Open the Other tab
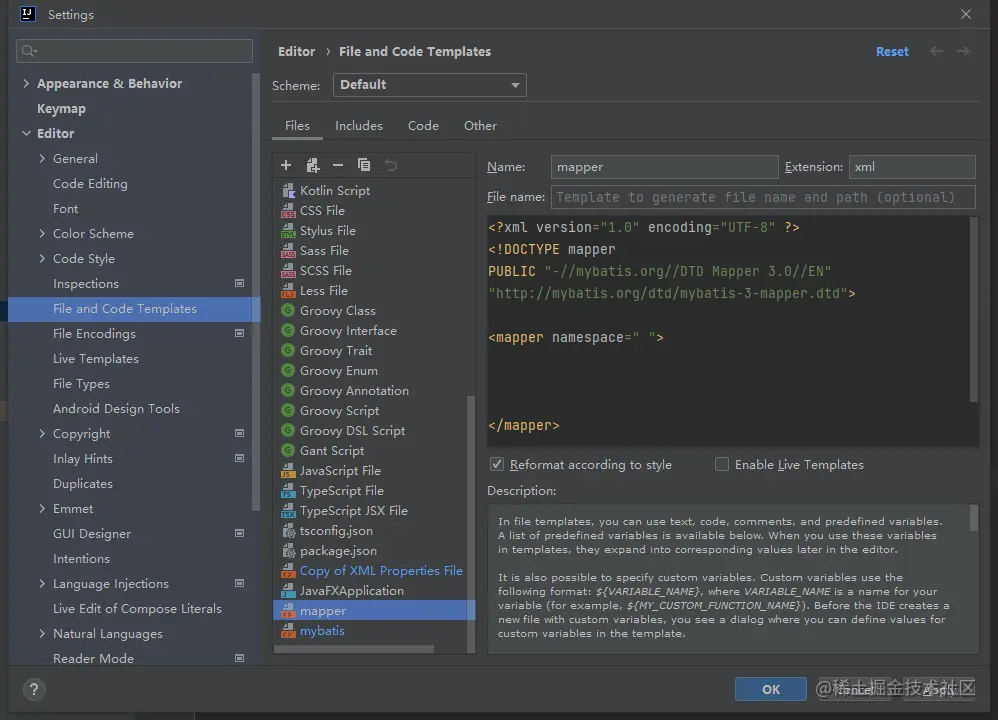The height and width of the screenshot is (720, 998). click(x=480, y=126)
